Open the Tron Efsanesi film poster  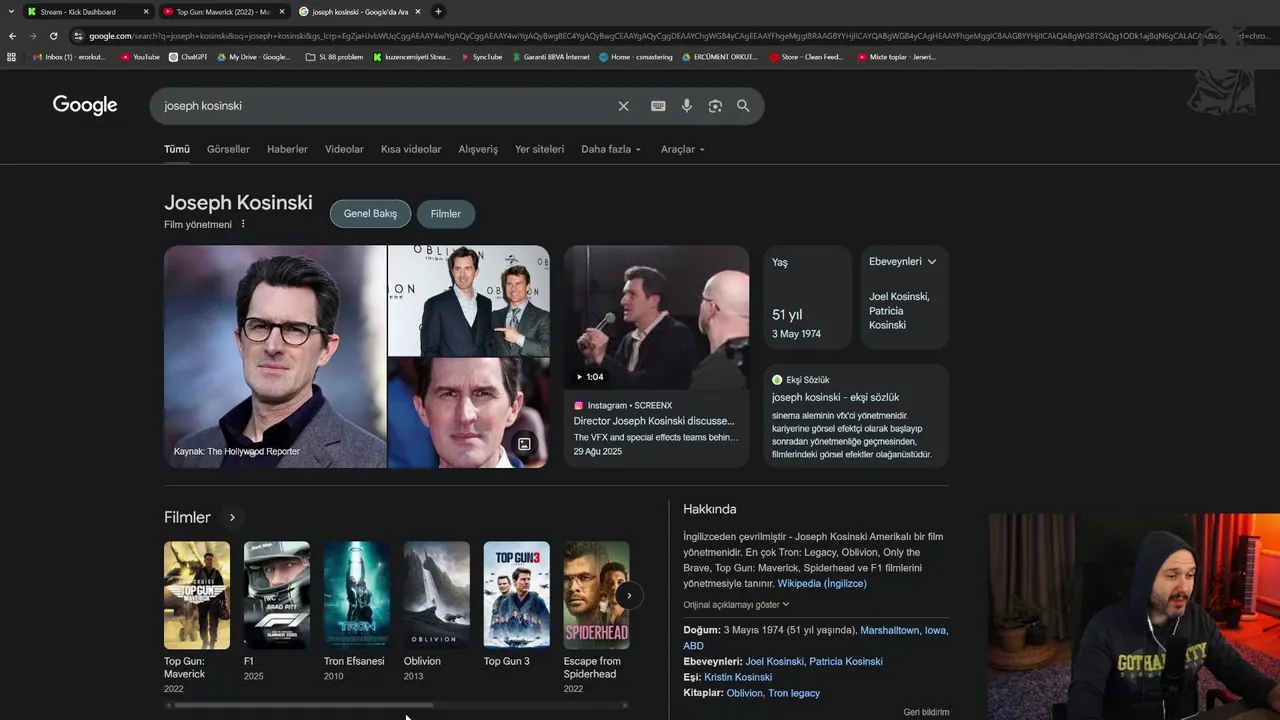coord(357,595)
